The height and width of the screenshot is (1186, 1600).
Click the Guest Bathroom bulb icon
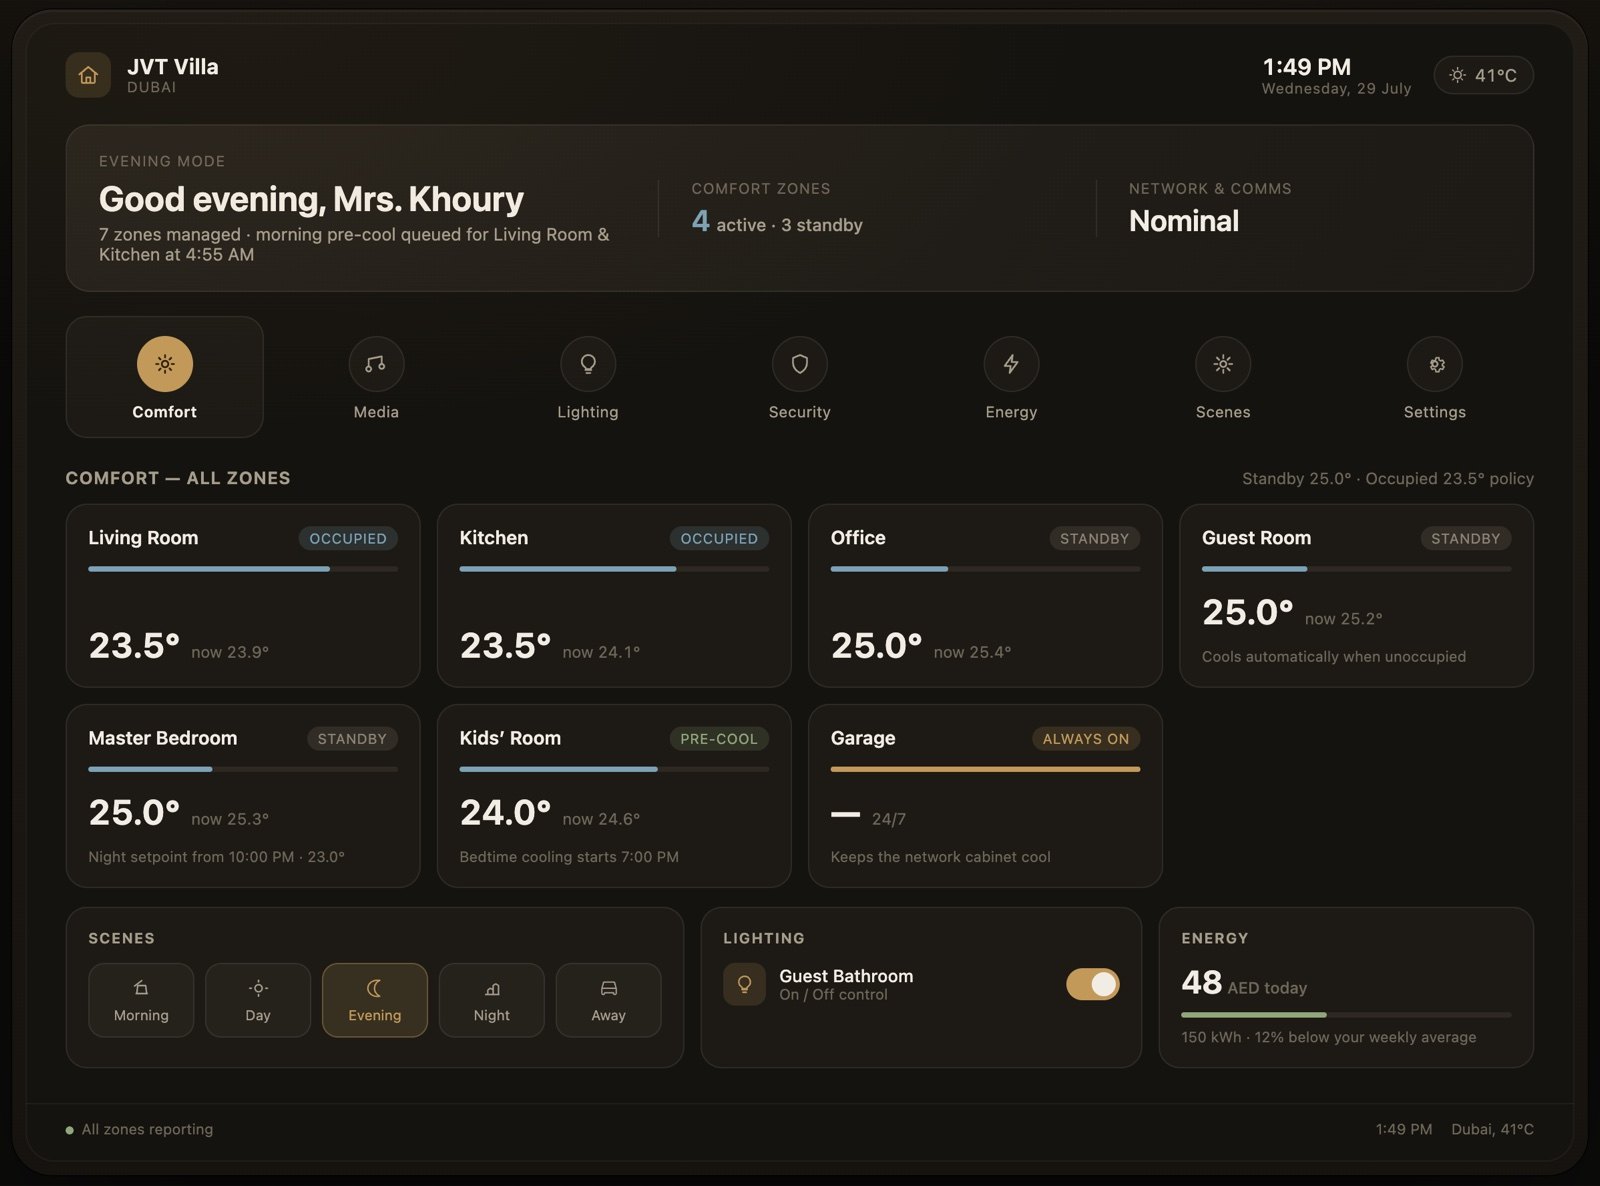[744, 984]
